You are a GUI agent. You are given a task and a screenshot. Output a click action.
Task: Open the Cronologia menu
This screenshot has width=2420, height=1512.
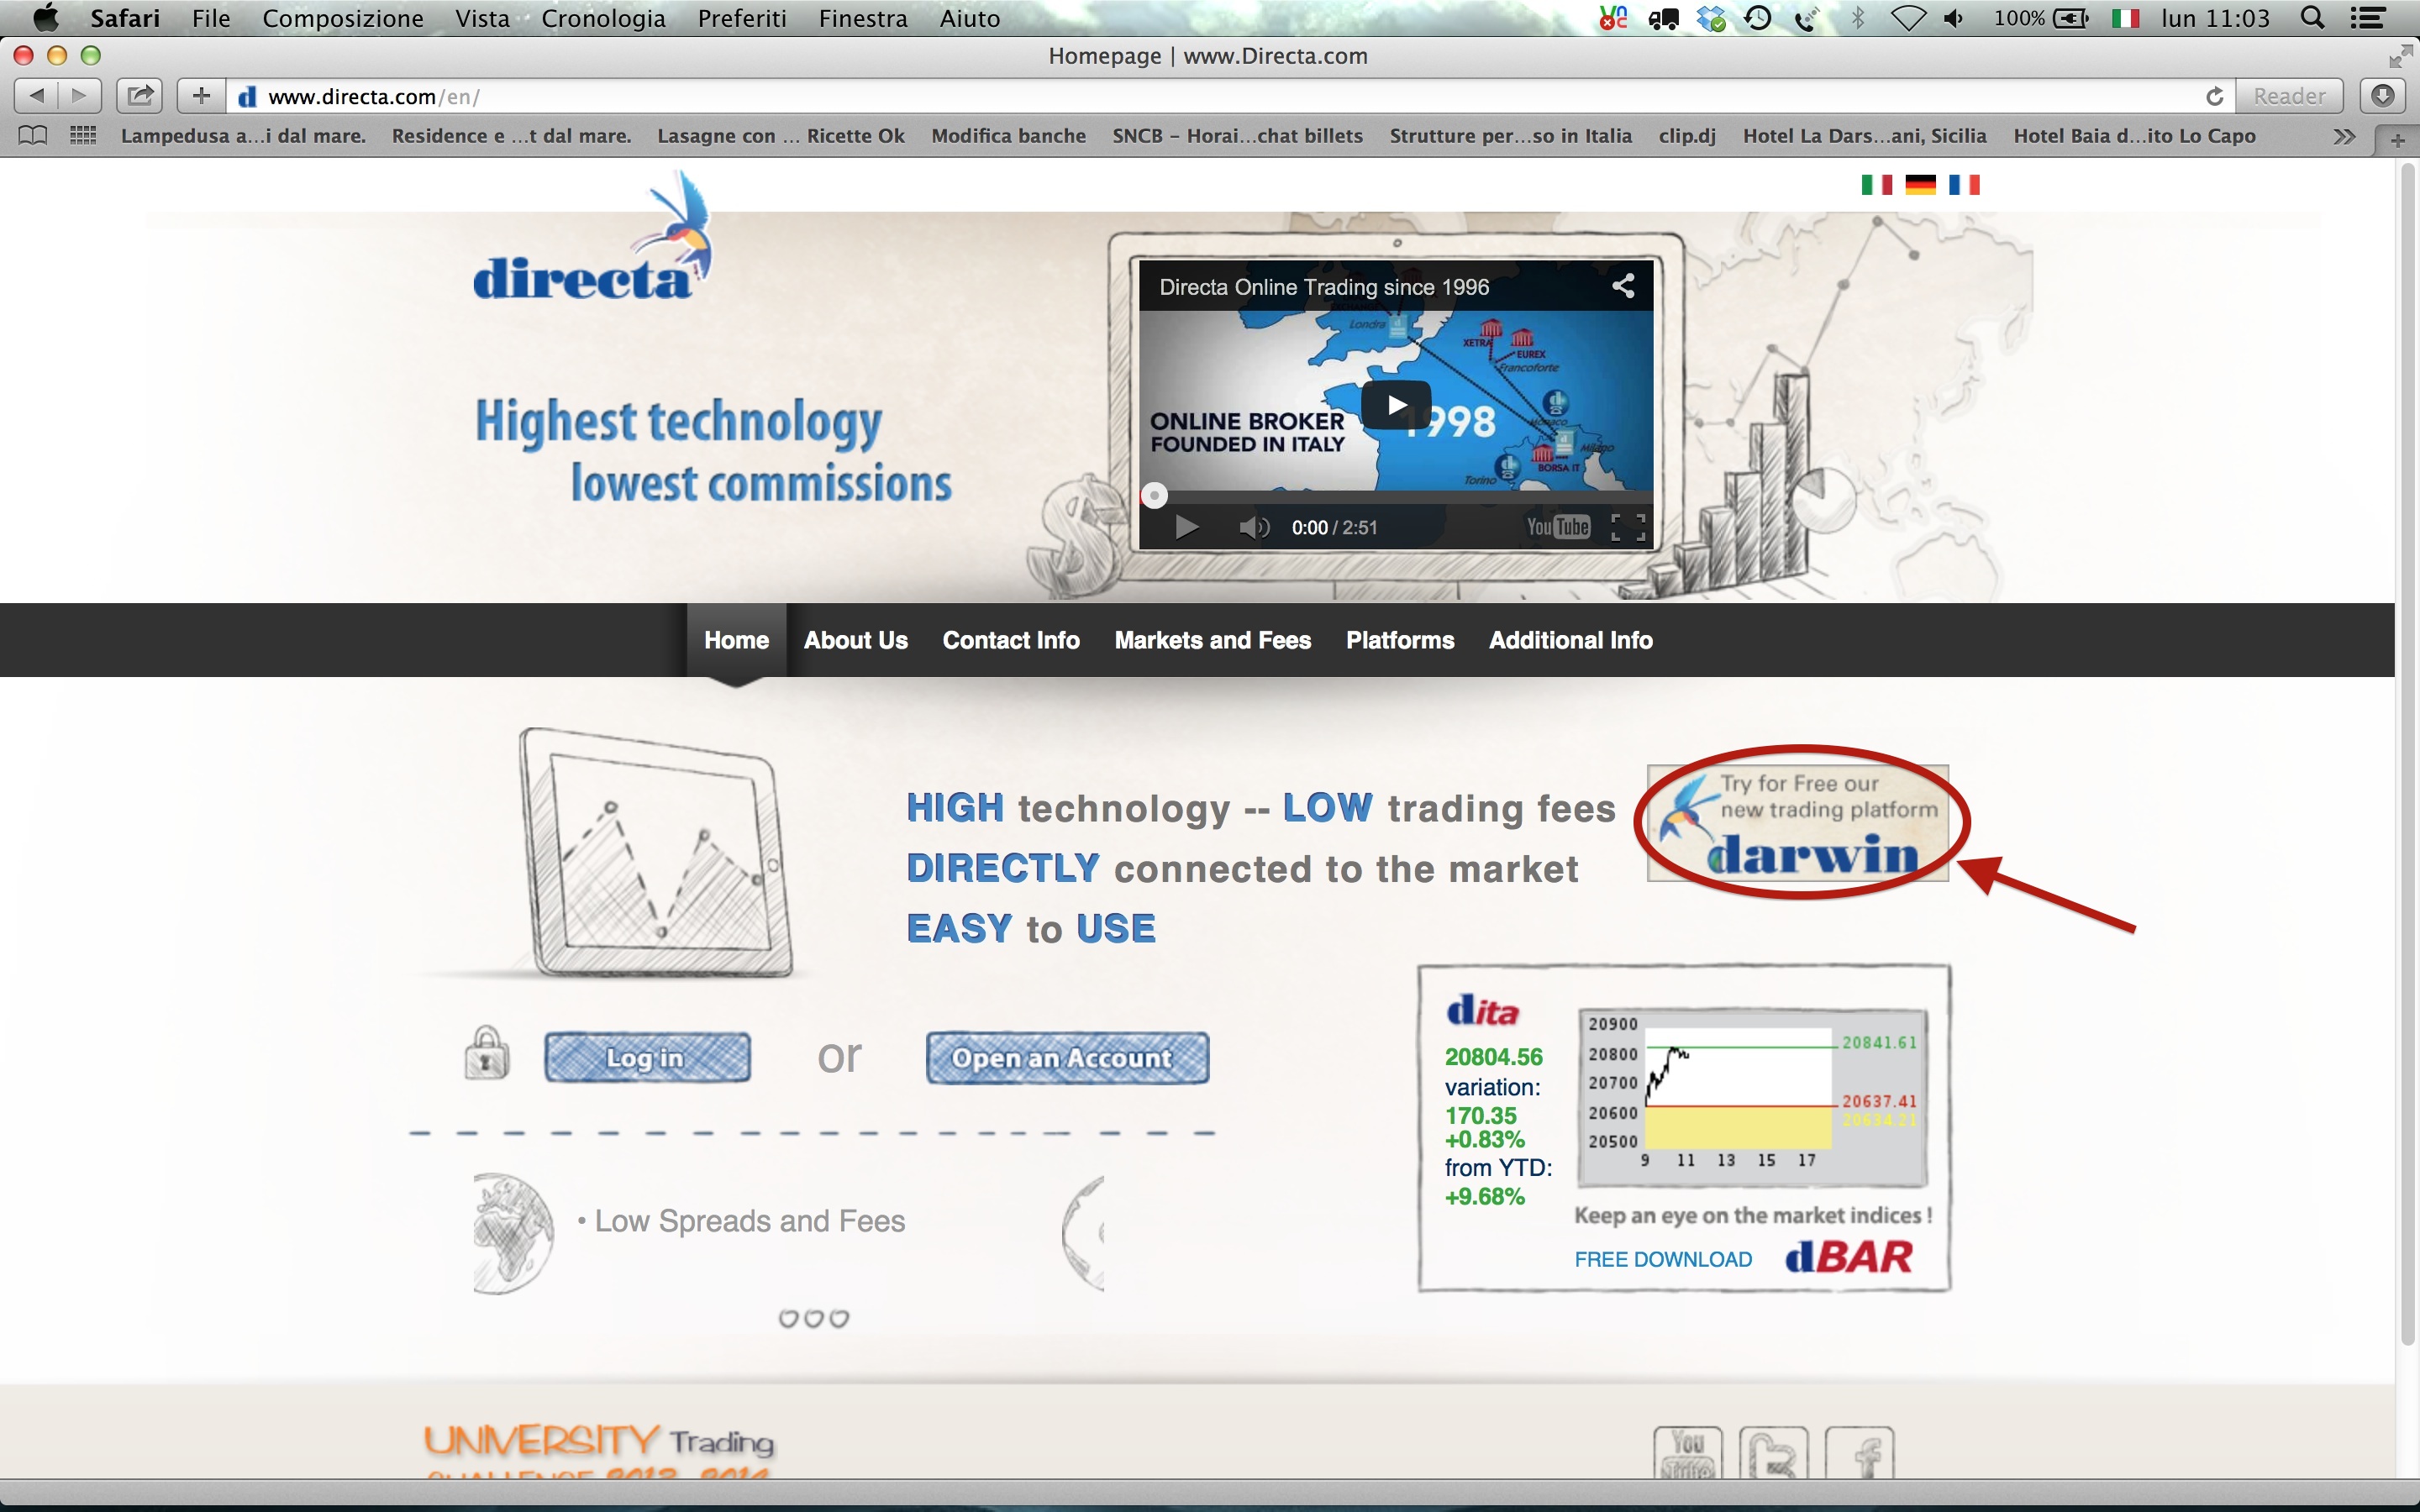coord(603,18)
